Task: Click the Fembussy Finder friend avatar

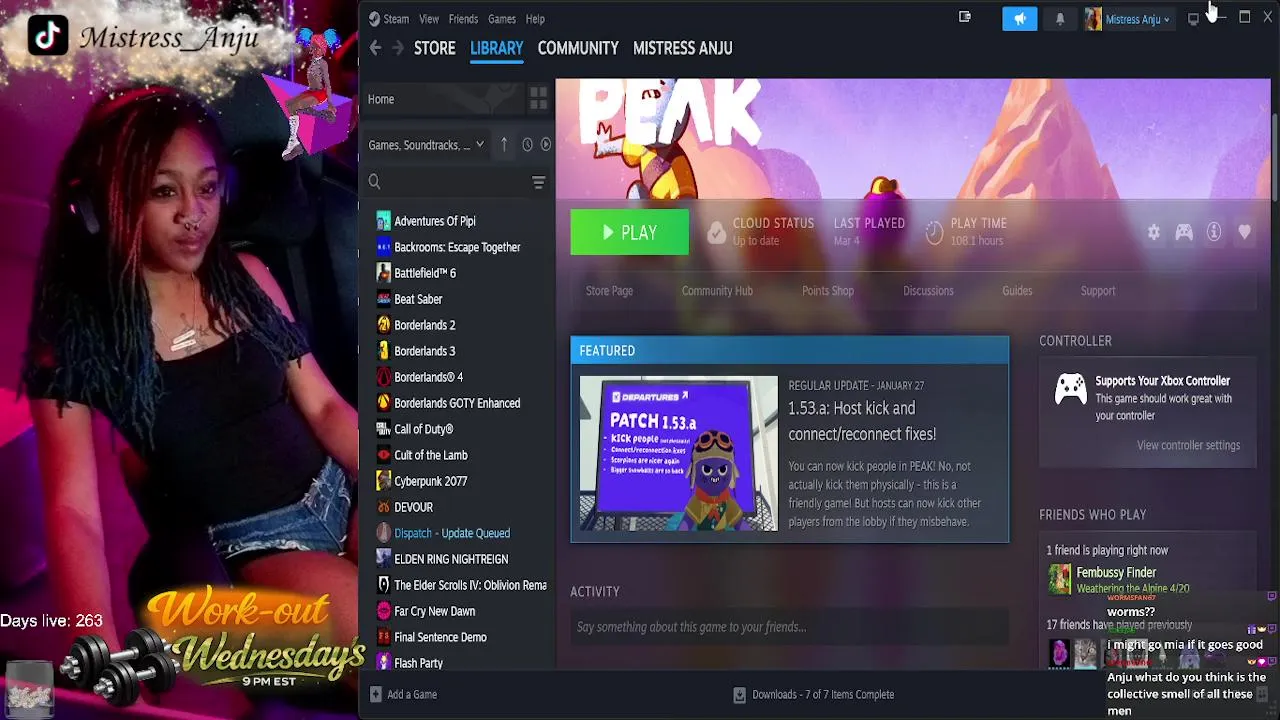Action: (1059, 579)
